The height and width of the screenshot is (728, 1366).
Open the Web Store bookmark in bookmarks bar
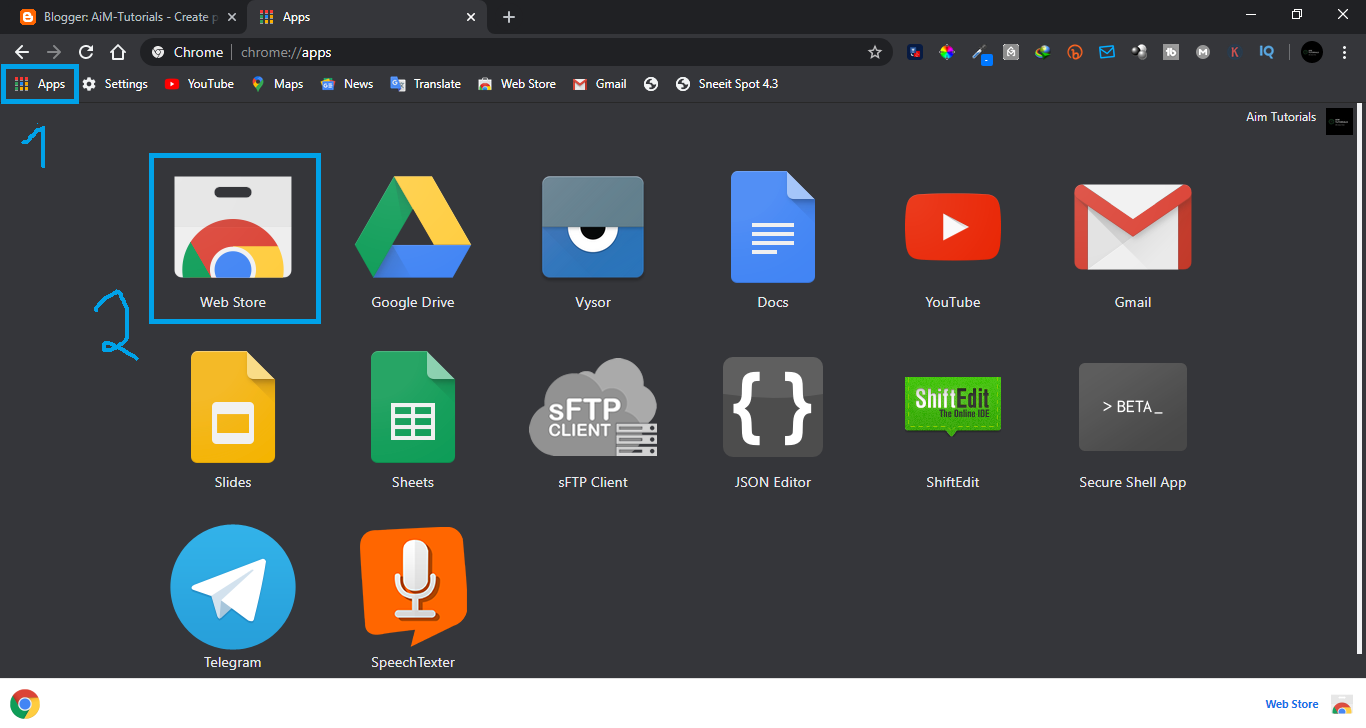click(517, 84)
